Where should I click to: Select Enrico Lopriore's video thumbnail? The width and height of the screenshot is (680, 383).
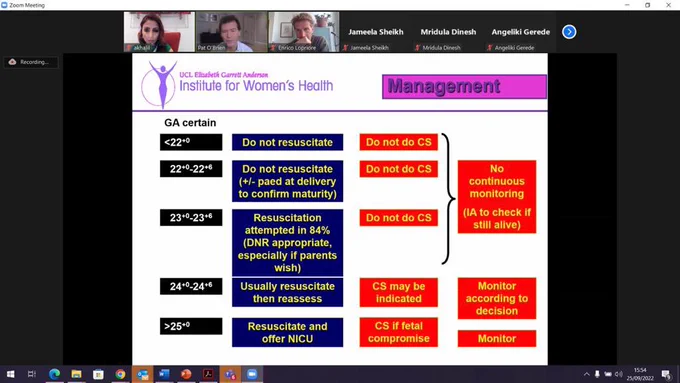pos(304,32)
